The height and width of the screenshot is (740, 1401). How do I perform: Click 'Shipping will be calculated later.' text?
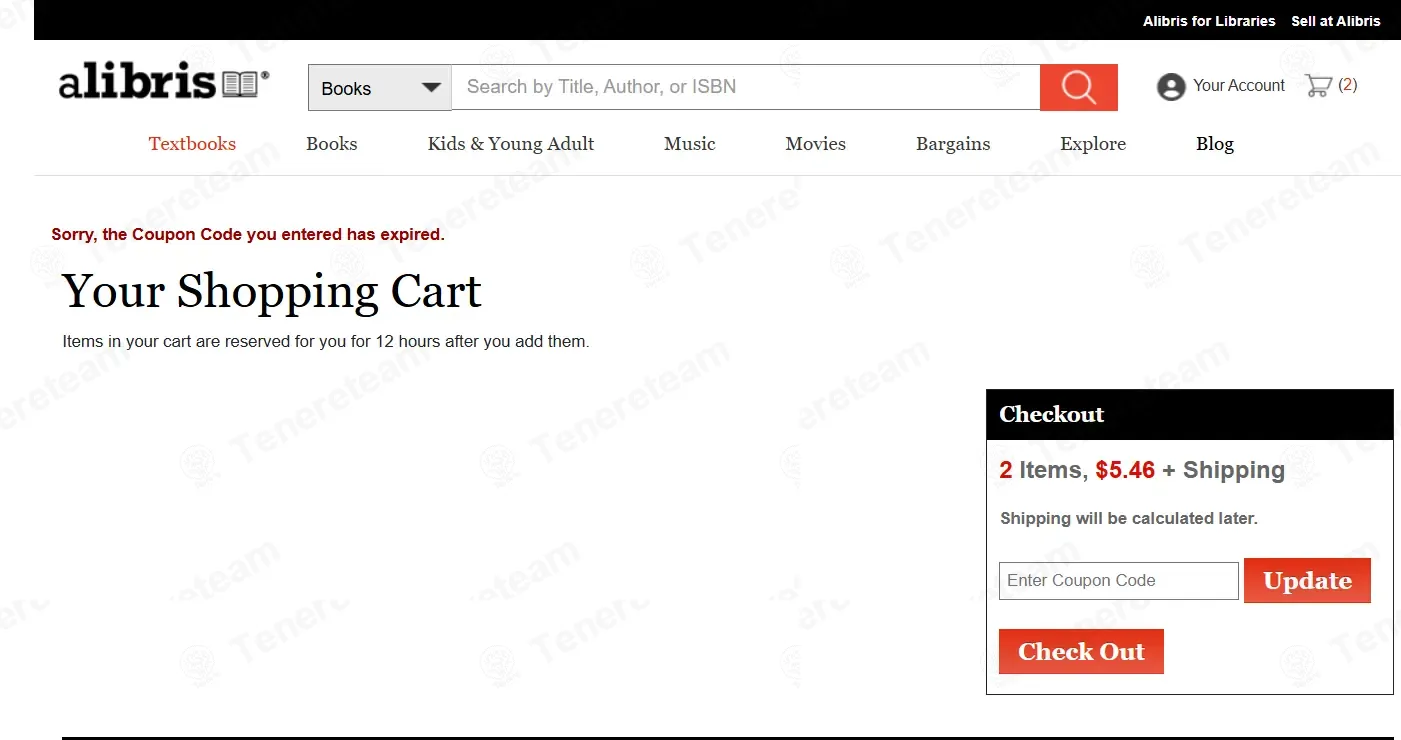(1129, 519)
